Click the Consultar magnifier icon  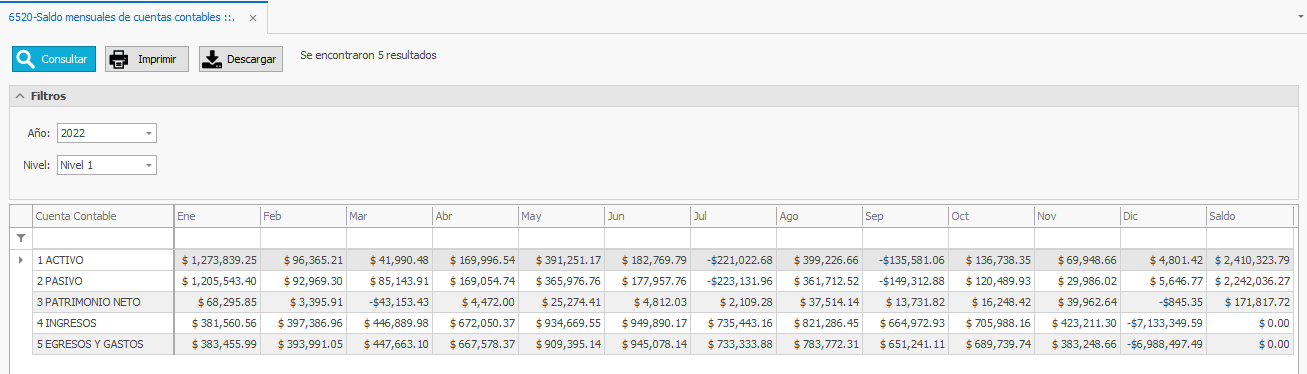[26, 59]
